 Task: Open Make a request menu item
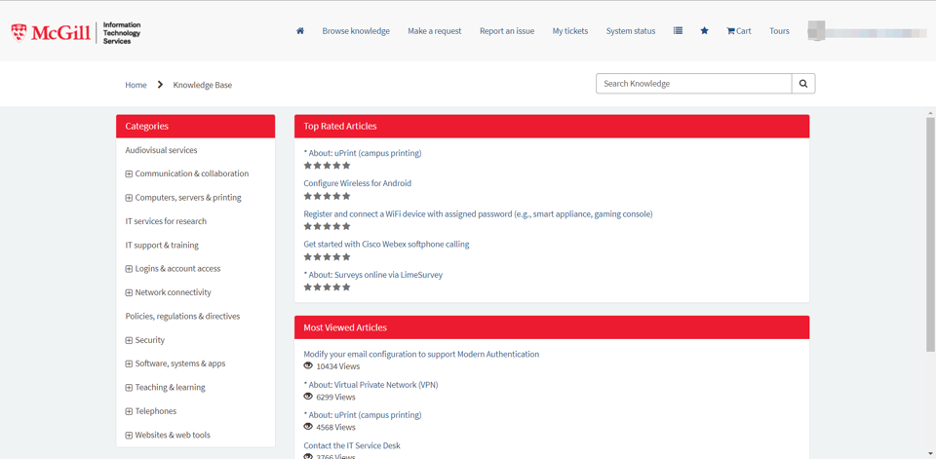(x=435, y=31)
